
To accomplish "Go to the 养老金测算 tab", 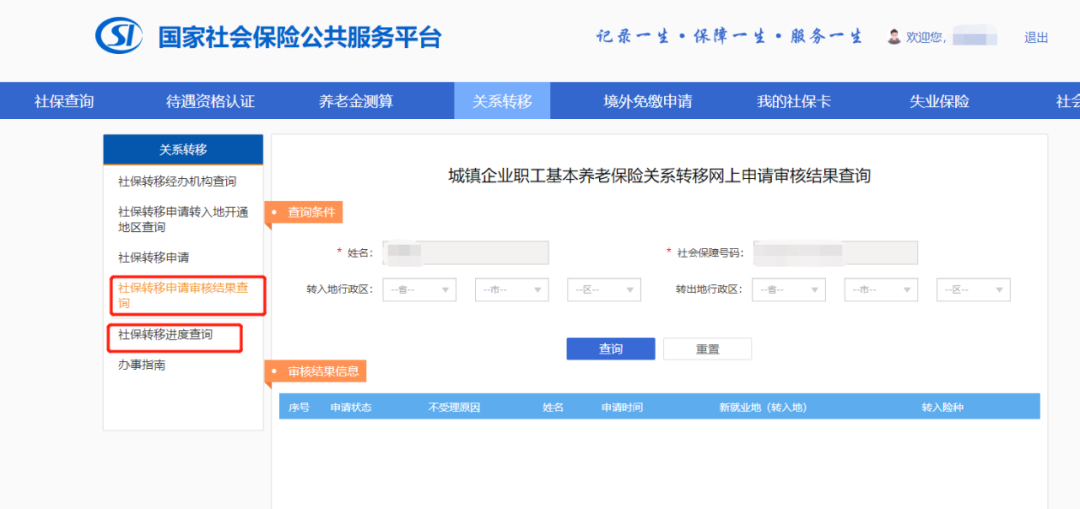I will point(356,101).
